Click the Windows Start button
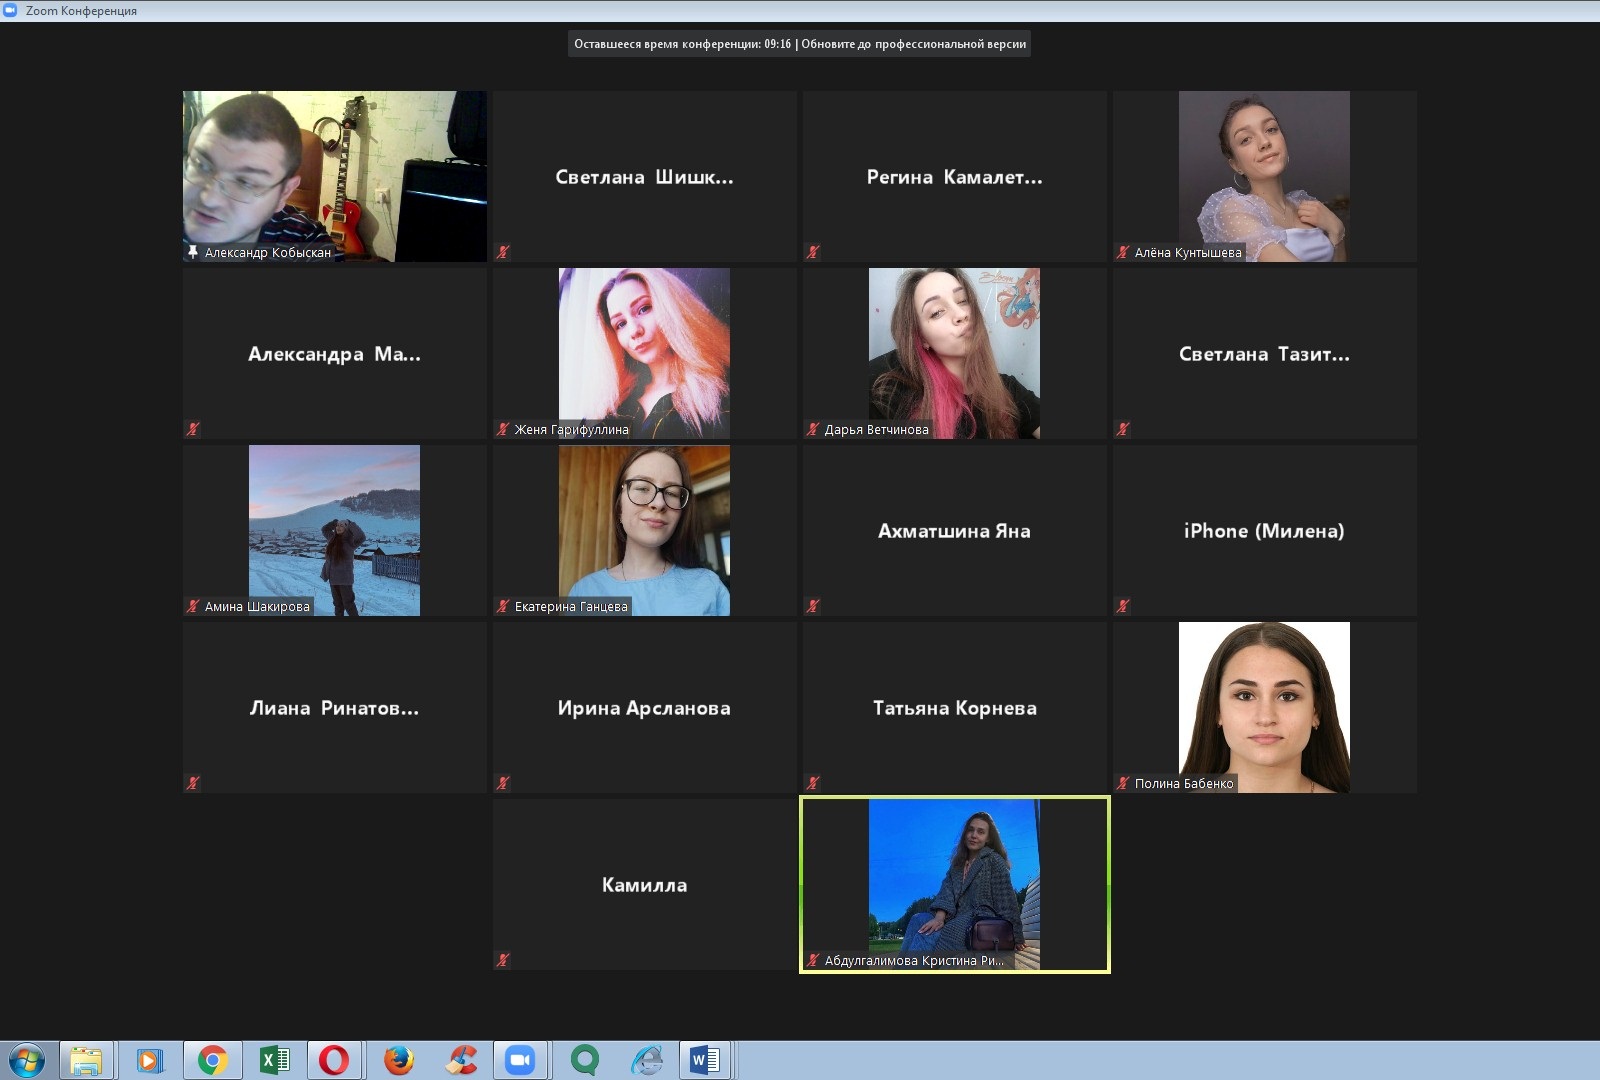The height and width of the screenshot is (1080, 1600). click(x=27, y=1060)
